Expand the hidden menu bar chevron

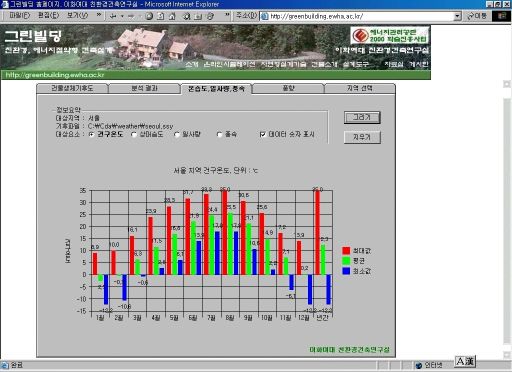point(99,15)
